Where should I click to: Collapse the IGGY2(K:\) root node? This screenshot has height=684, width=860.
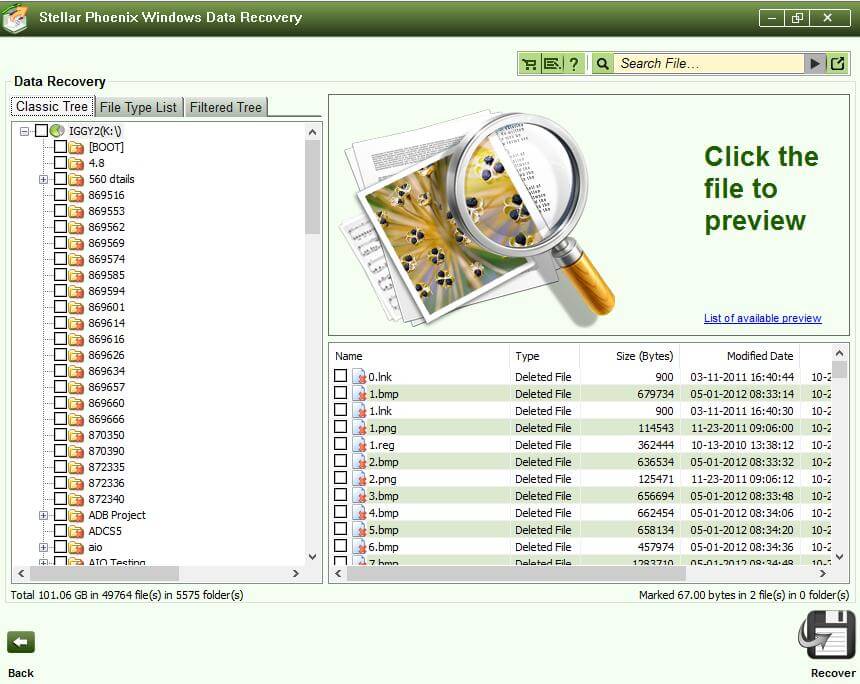(x=25, y=131)
